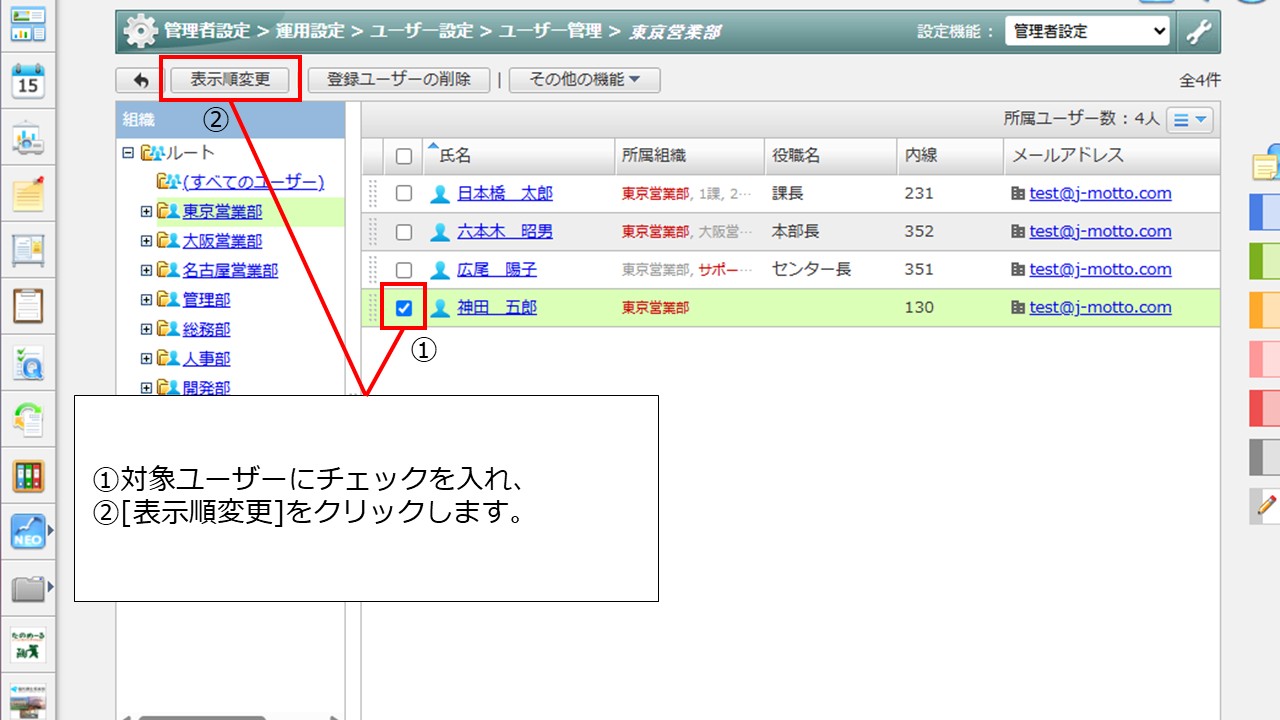Click the folder icon next to 大阪営業部
The image size is (1280, 720).
[x=167, y=241]
